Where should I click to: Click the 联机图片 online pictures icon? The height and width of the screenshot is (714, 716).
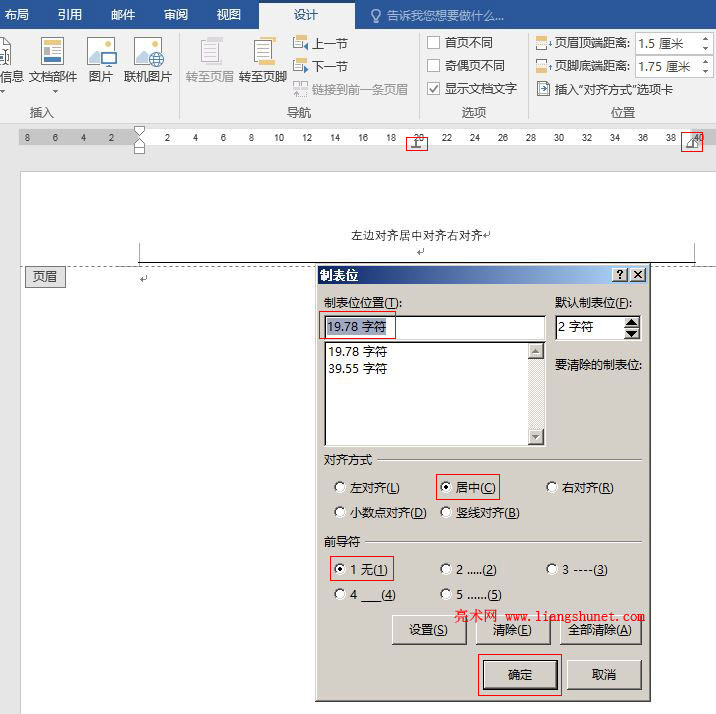point(148,51)
